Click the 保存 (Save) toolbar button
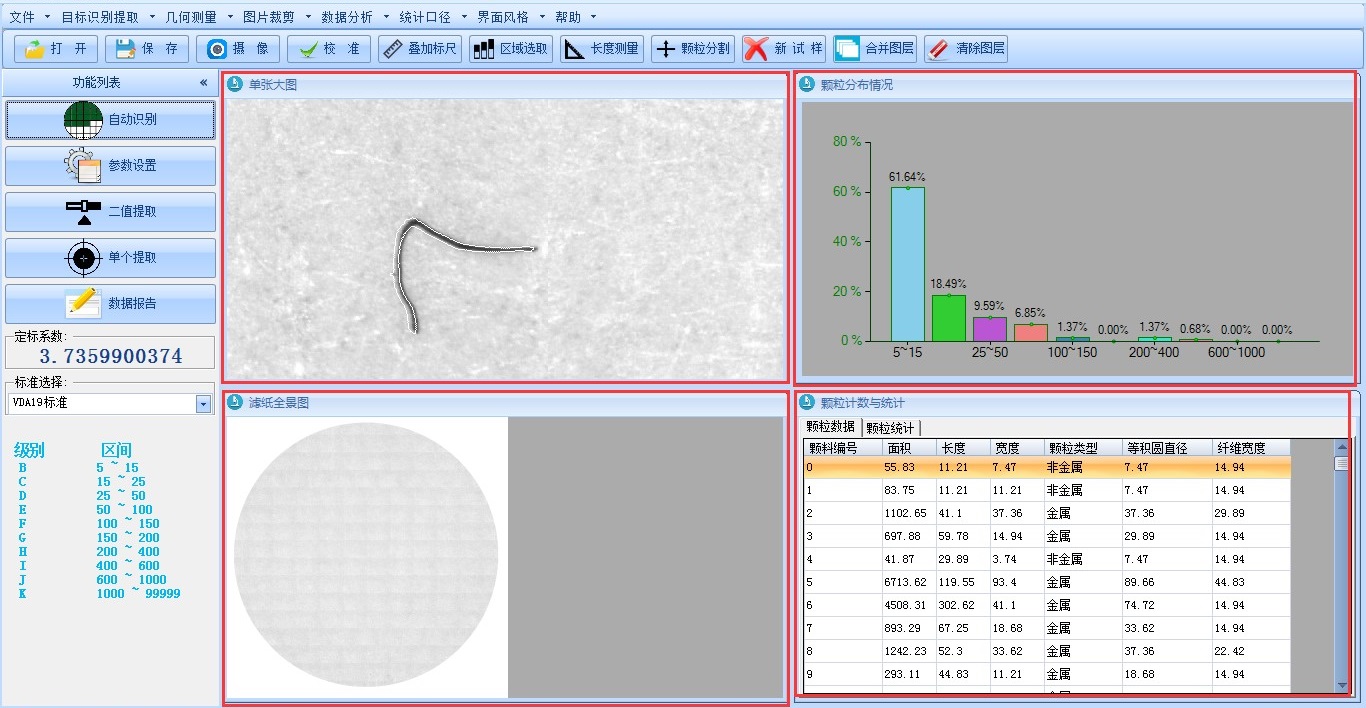This screenshot has width=1366, height=708. coord(147,49)
